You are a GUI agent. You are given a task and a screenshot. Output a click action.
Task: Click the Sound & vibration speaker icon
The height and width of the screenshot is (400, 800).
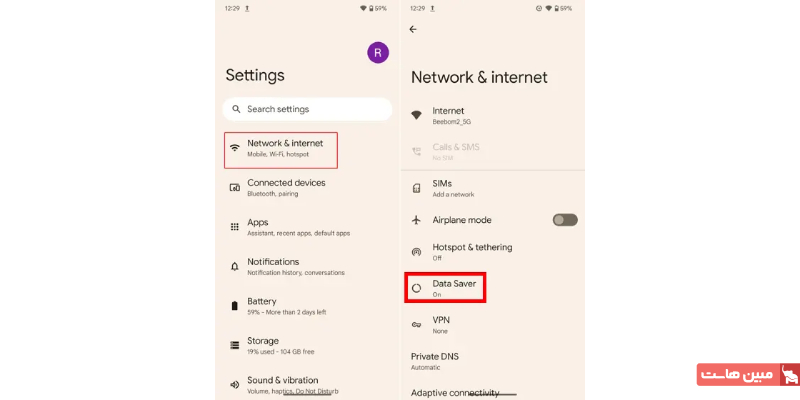pos(235,385)
